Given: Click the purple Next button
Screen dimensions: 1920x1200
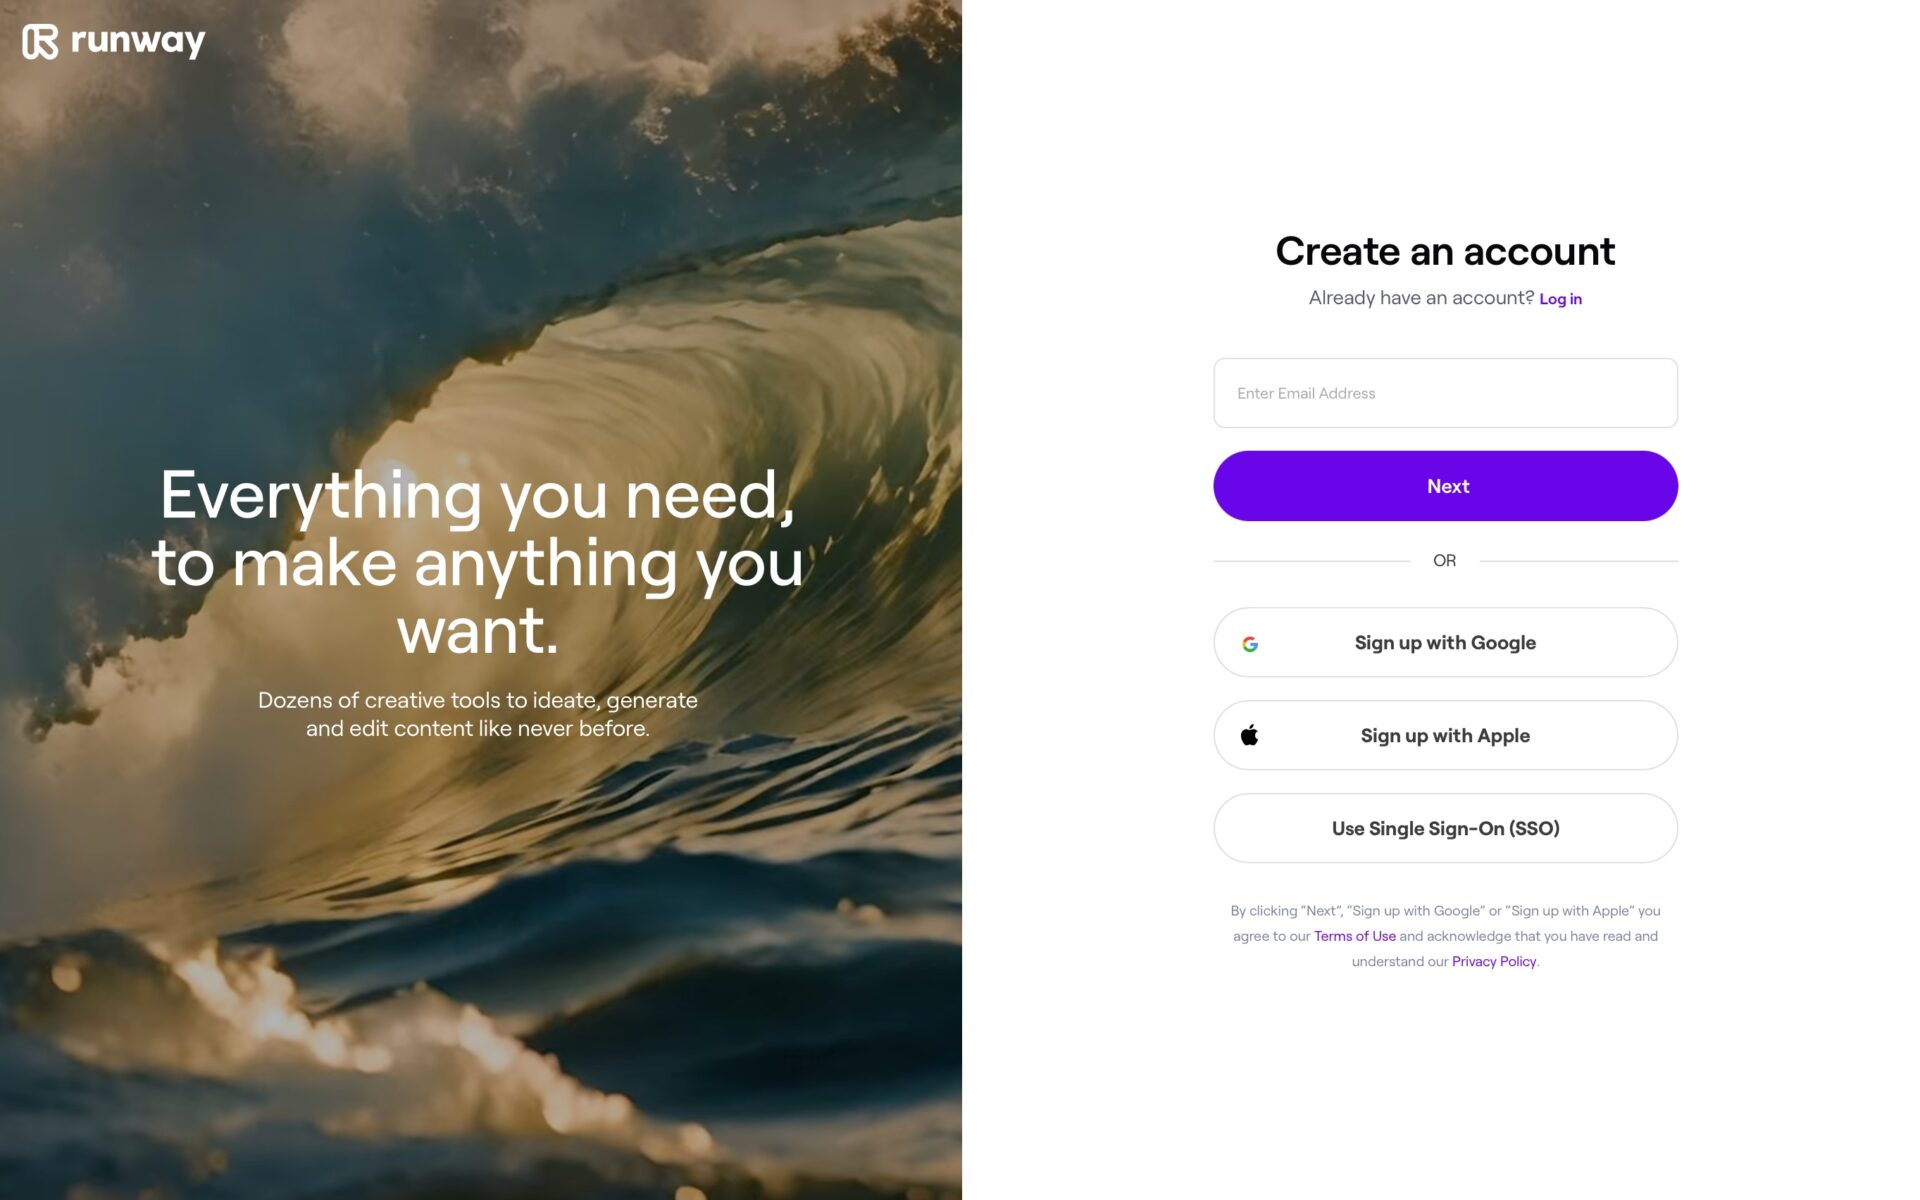Looking at the screenshot, I should [1445, 486].
